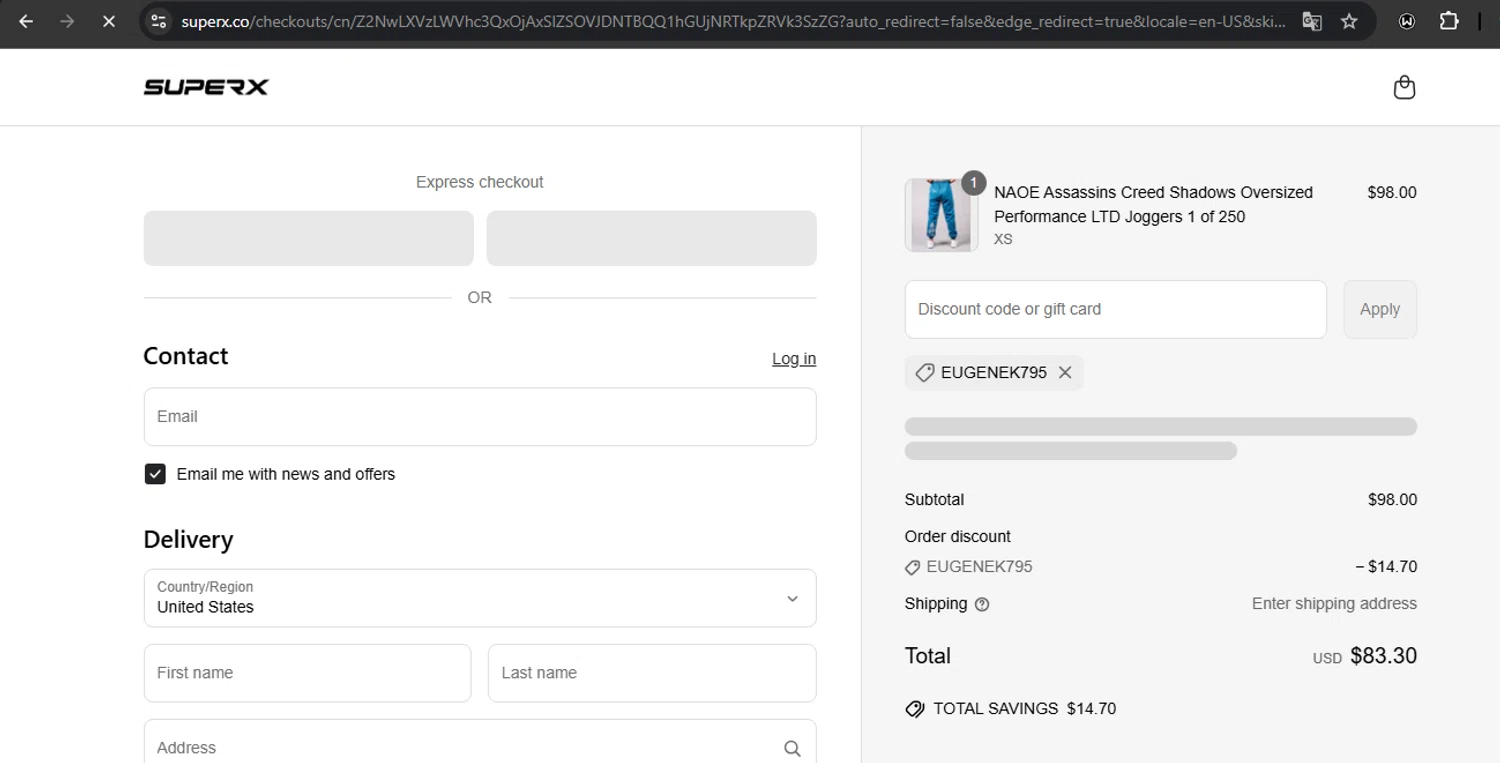Click NAOE Assassins Creed Shadows product name
Screen dimensions: 1500x763
pyautogui.click(x=1153, y=204)
